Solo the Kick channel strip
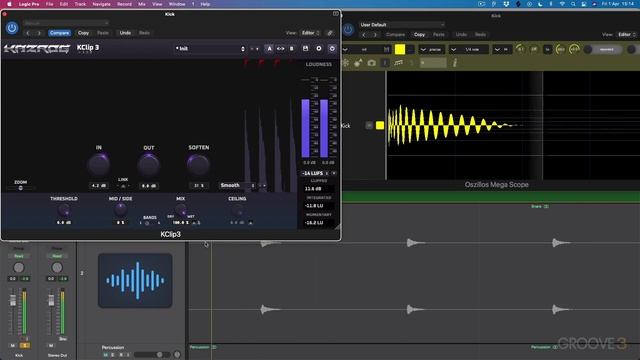Screen dimensions: 640x360 (25, 345)
